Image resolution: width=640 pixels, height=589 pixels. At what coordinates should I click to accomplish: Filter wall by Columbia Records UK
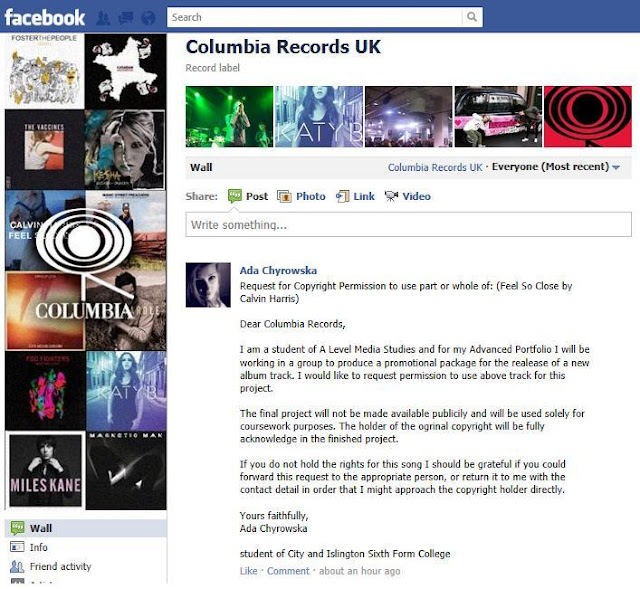tap(435, 167)
